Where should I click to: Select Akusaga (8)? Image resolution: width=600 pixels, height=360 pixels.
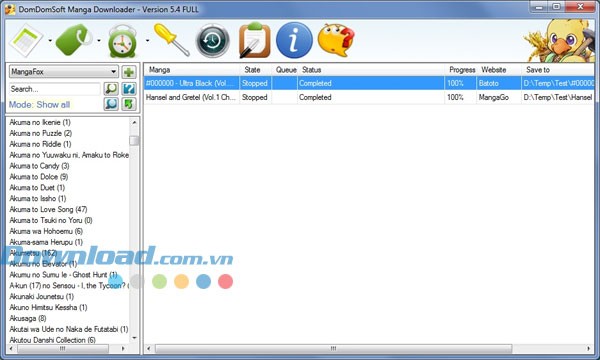click(28, 318)
